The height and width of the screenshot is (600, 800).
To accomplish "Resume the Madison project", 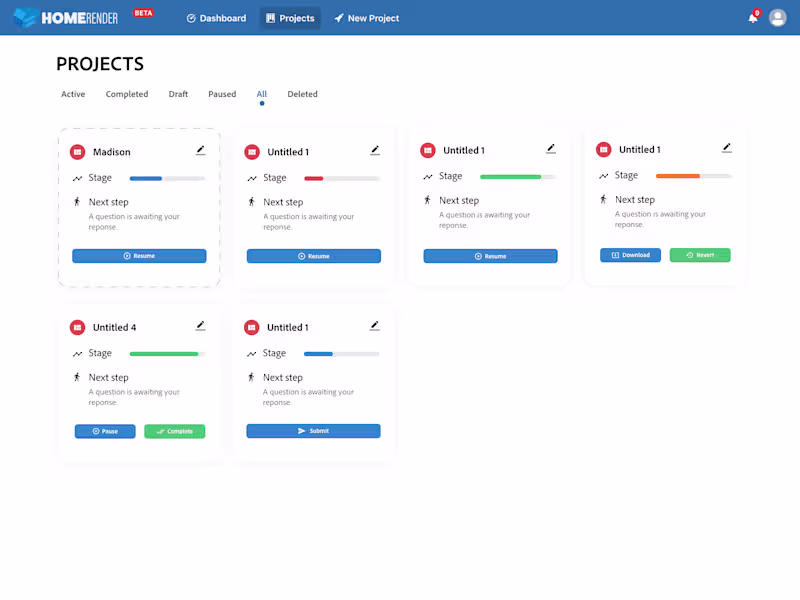I will (x=139, y=256).
